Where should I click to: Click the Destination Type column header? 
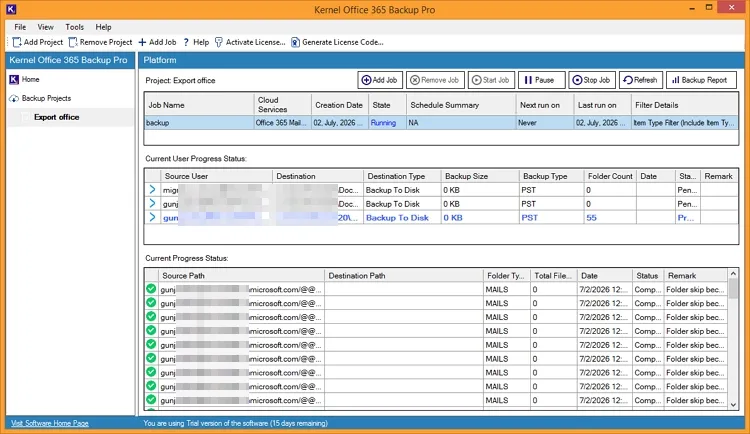[x=402, y=176]
